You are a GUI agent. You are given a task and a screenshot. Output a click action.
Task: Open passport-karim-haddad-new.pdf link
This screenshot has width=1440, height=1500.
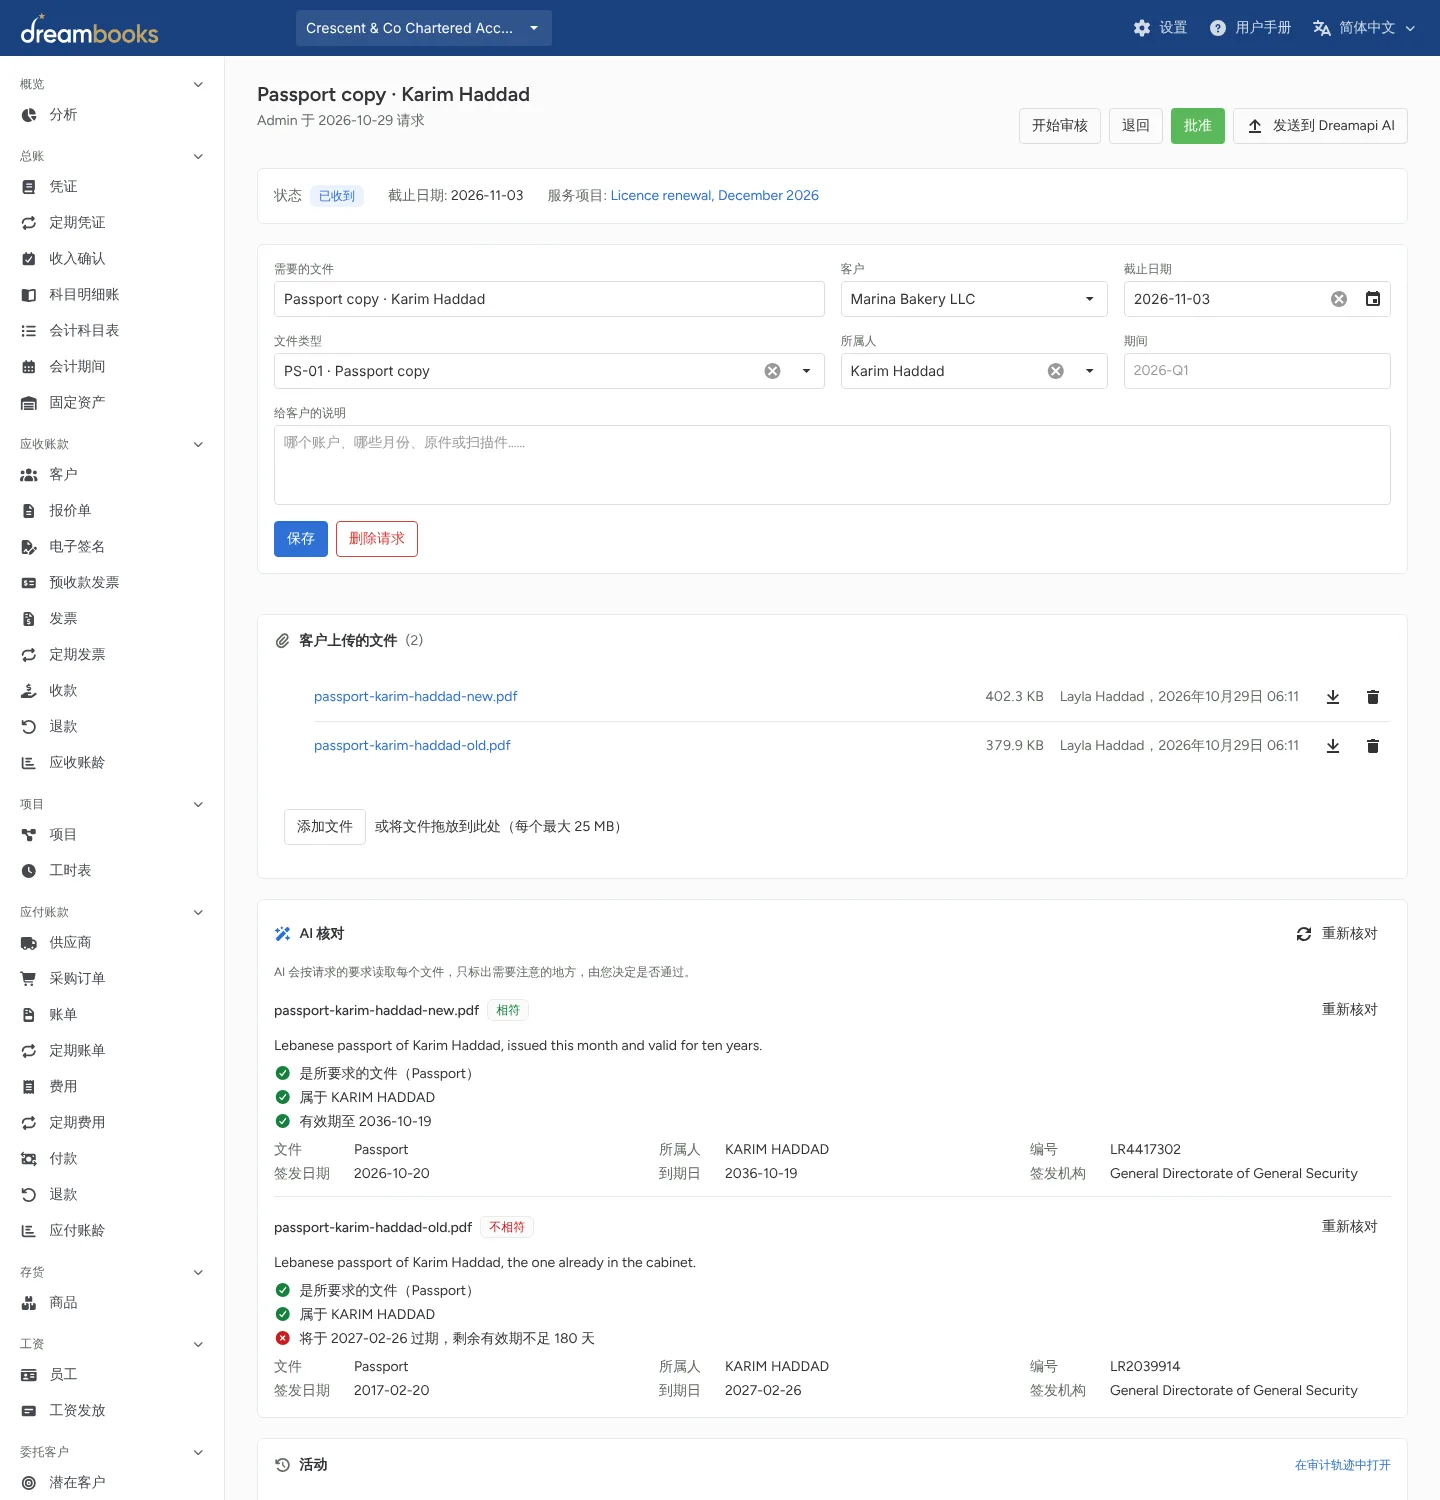coord(416,697)
